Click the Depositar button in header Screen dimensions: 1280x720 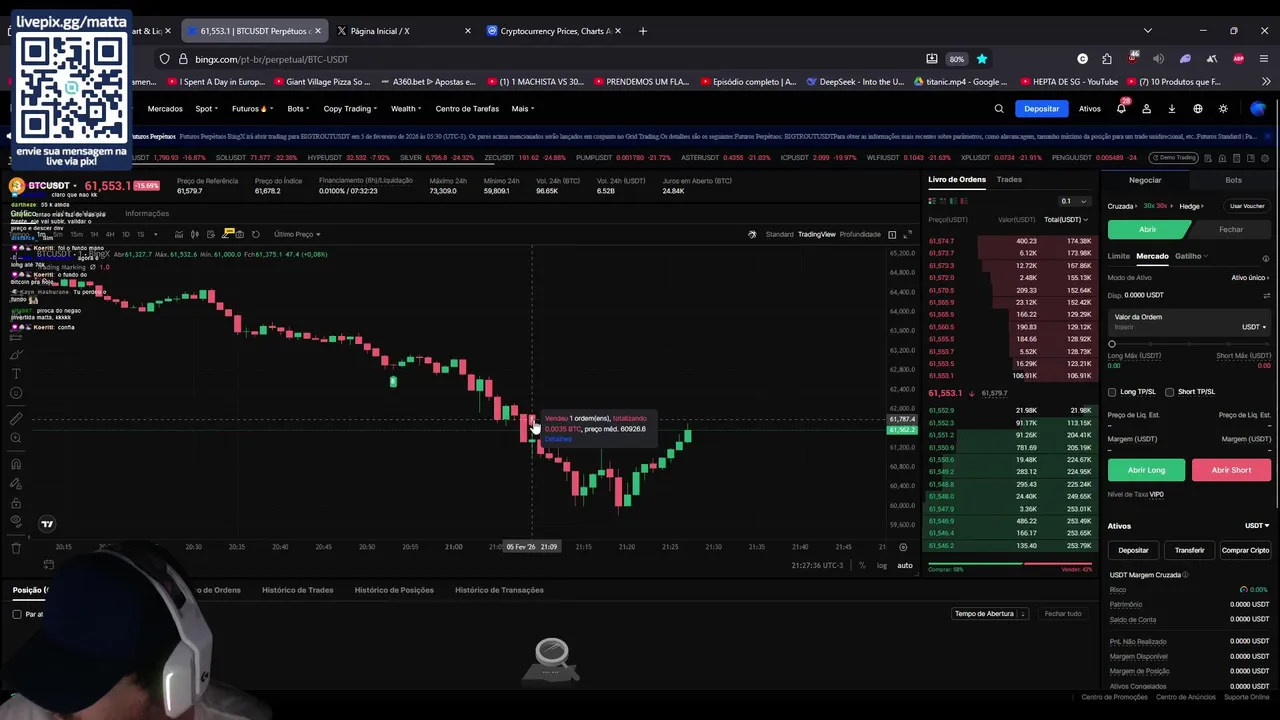[1041, 108]
